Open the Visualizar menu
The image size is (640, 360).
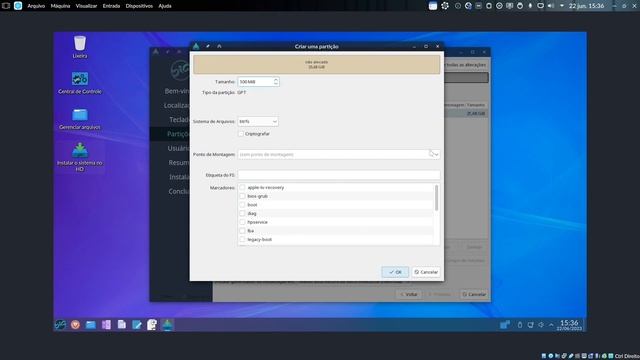(86, 6)
